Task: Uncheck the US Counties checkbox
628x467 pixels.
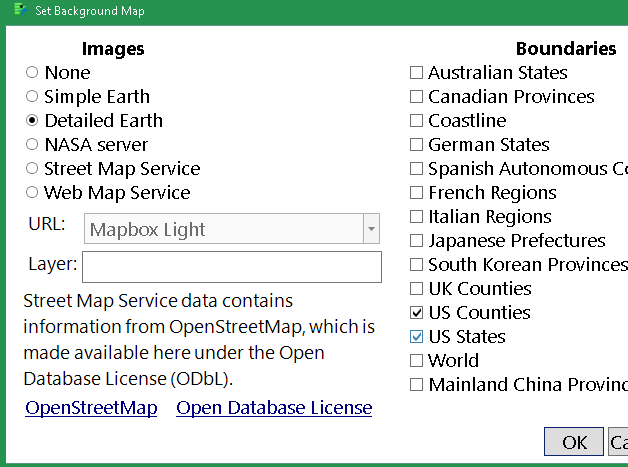Action: coord(416,313)
